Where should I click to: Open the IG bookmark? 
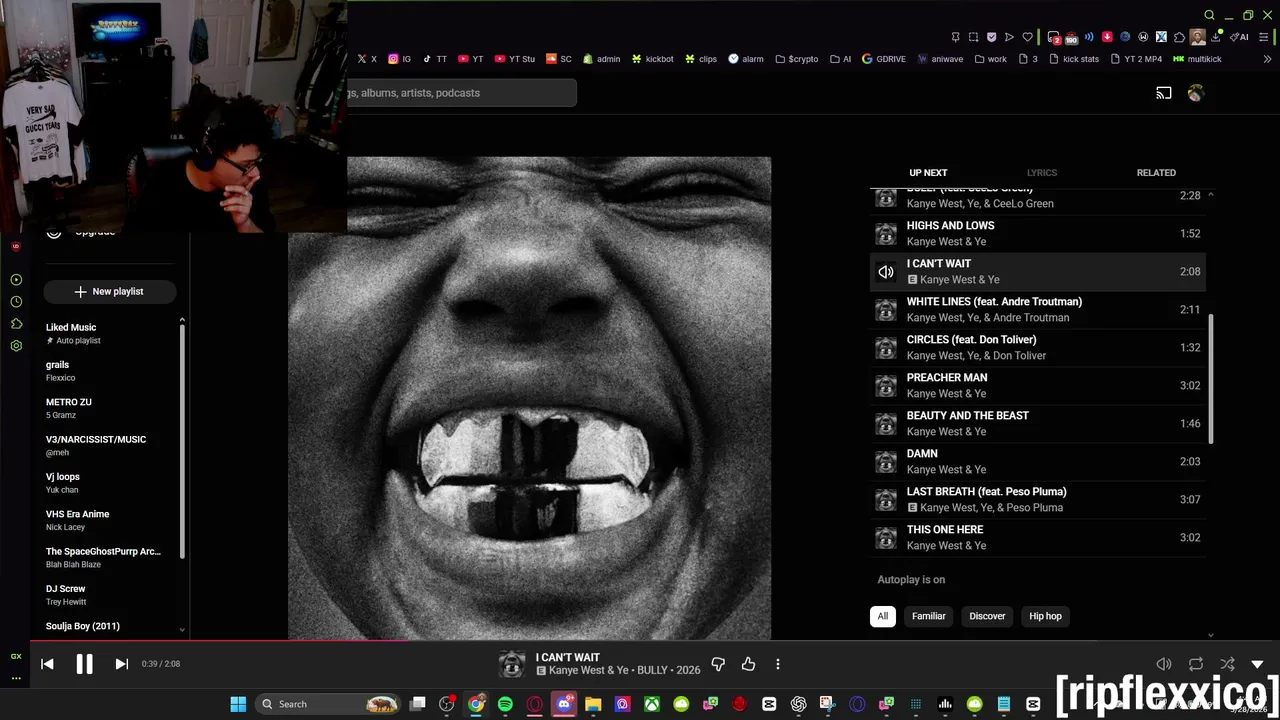point(399,59)
